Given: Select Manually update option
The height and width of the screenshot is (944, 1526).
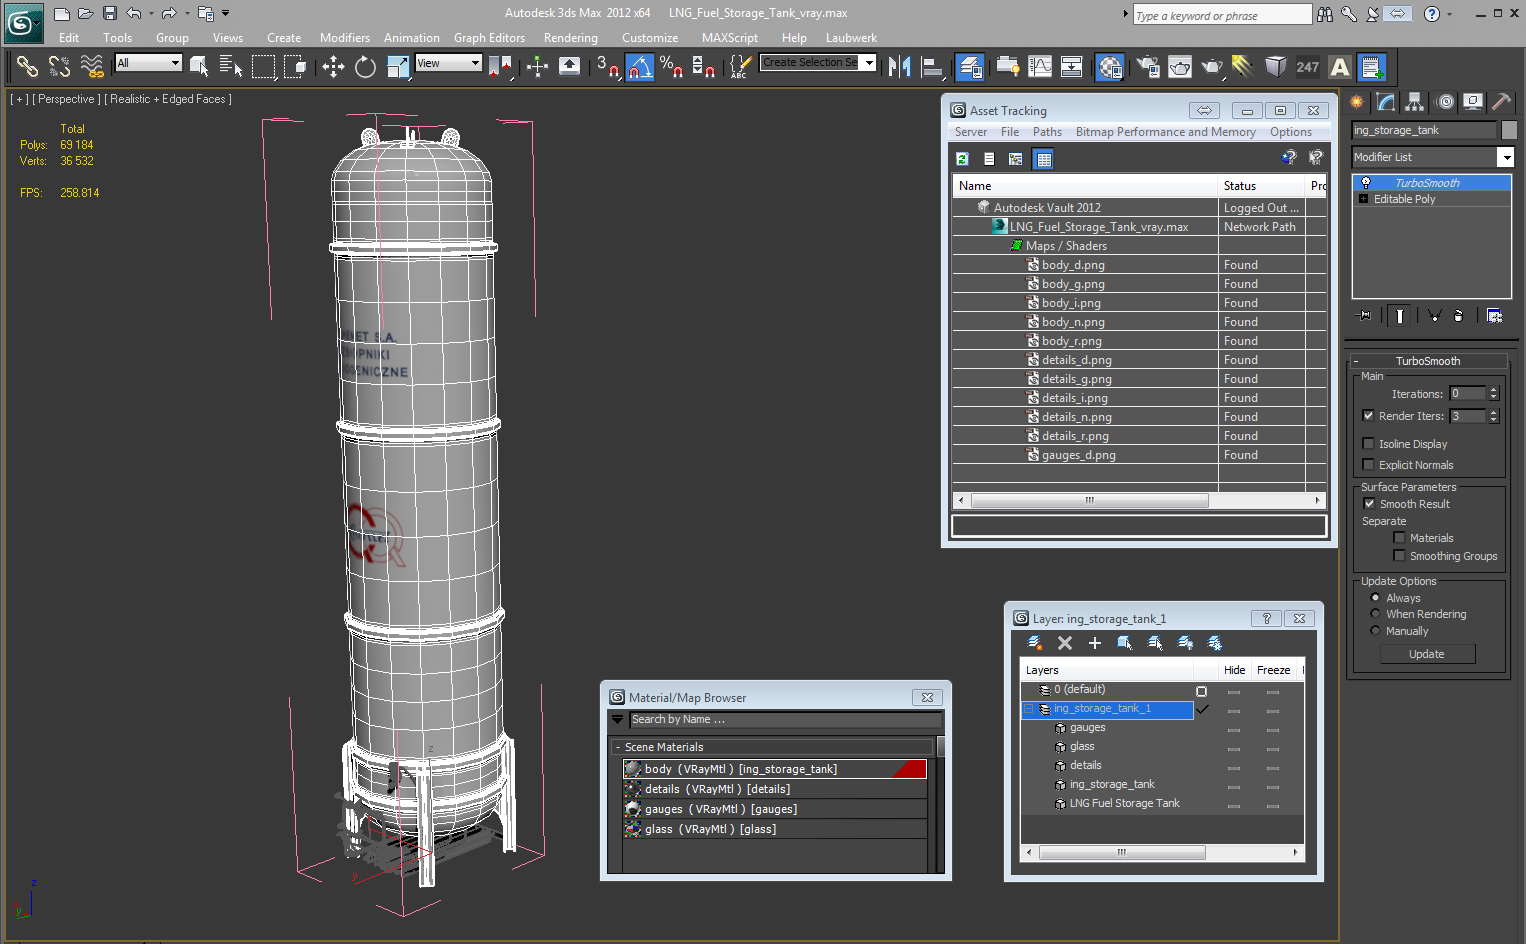Looking at the screenshot, I should point(1375,631).
